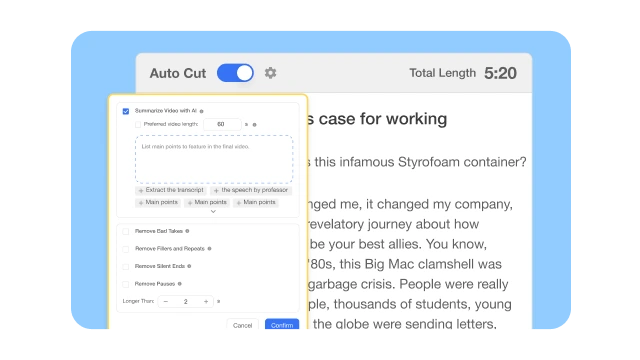Click info icon beside Remove Fillers and Repeats
640x360 pixels.
pyautogui.click(x=209, y=249)
